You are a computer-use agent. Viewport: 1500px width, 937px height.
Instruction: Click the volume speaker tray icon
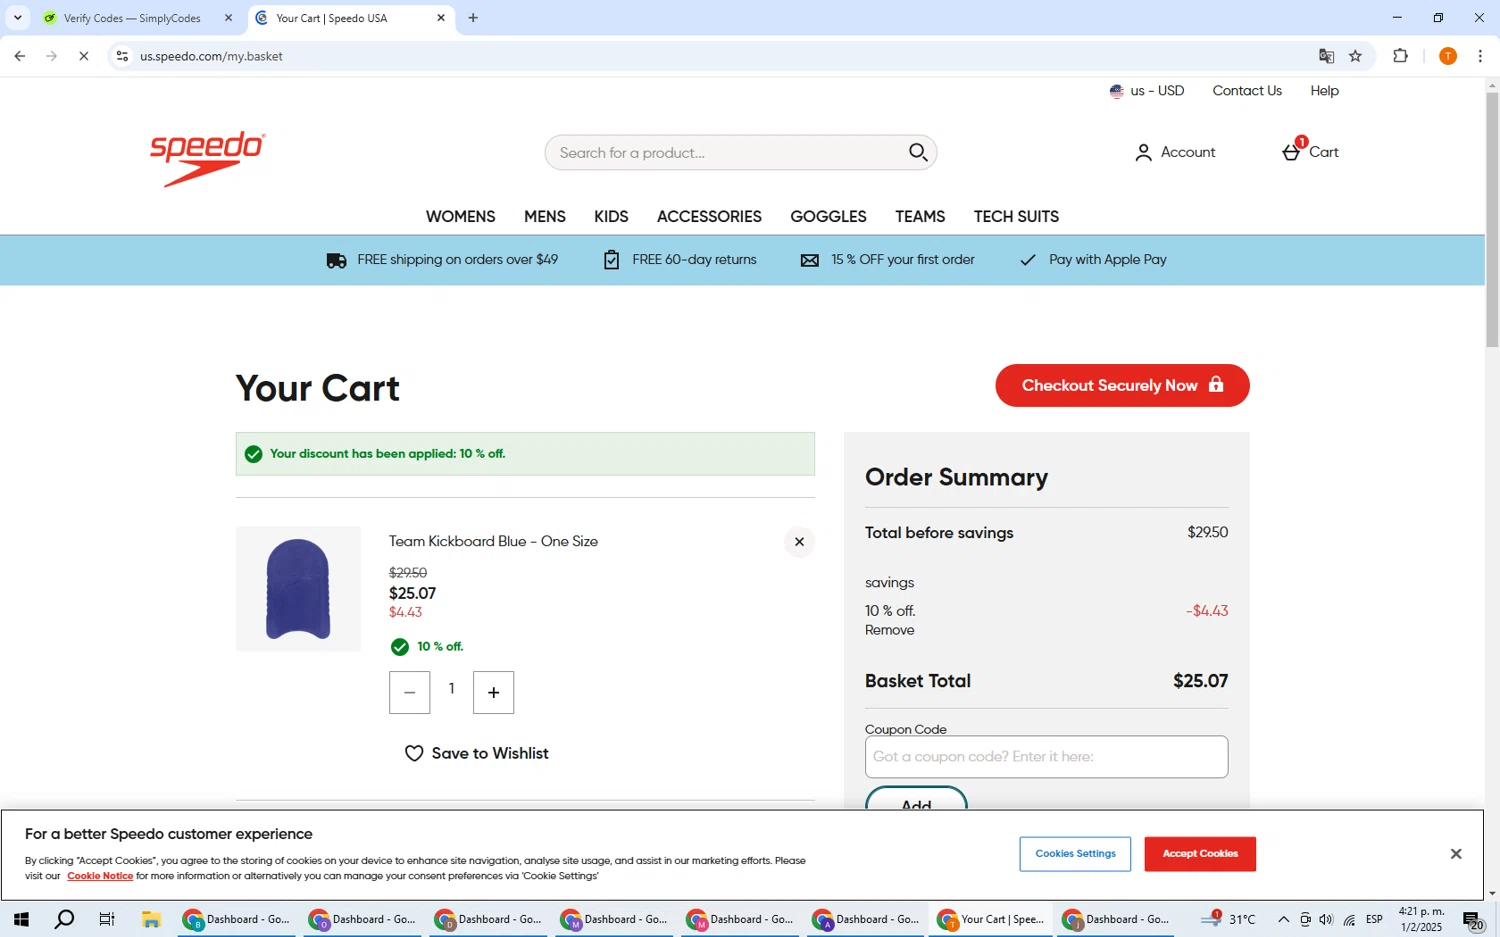click(1326, 919)
